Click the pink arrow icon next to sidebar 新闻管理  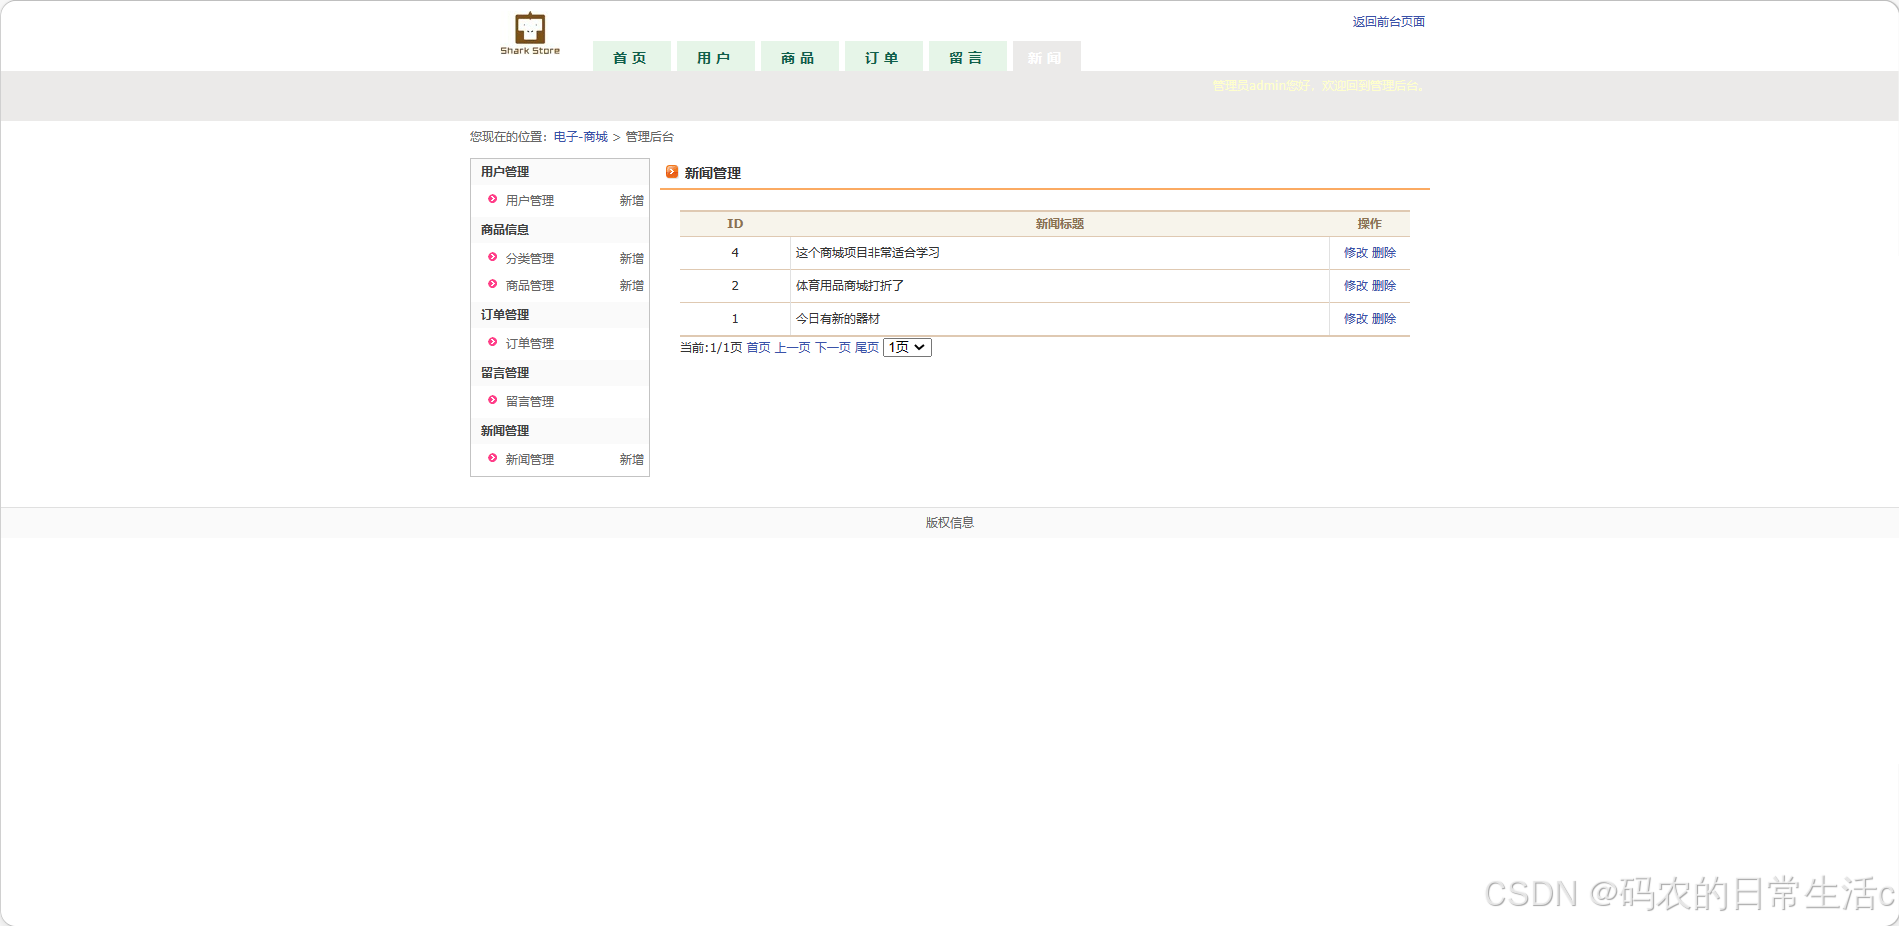pyautogui.click(x=492, y=459)
